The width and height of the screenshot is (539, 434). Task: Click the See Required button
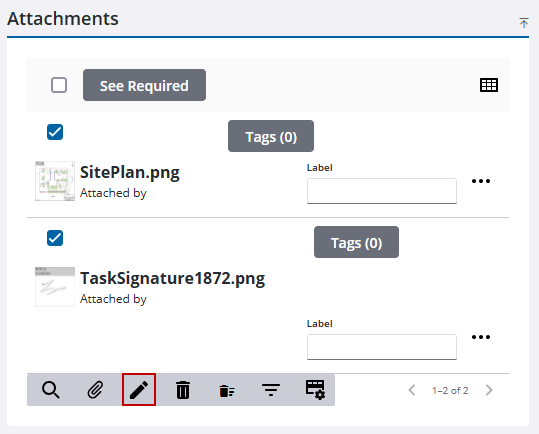(144, 85)
